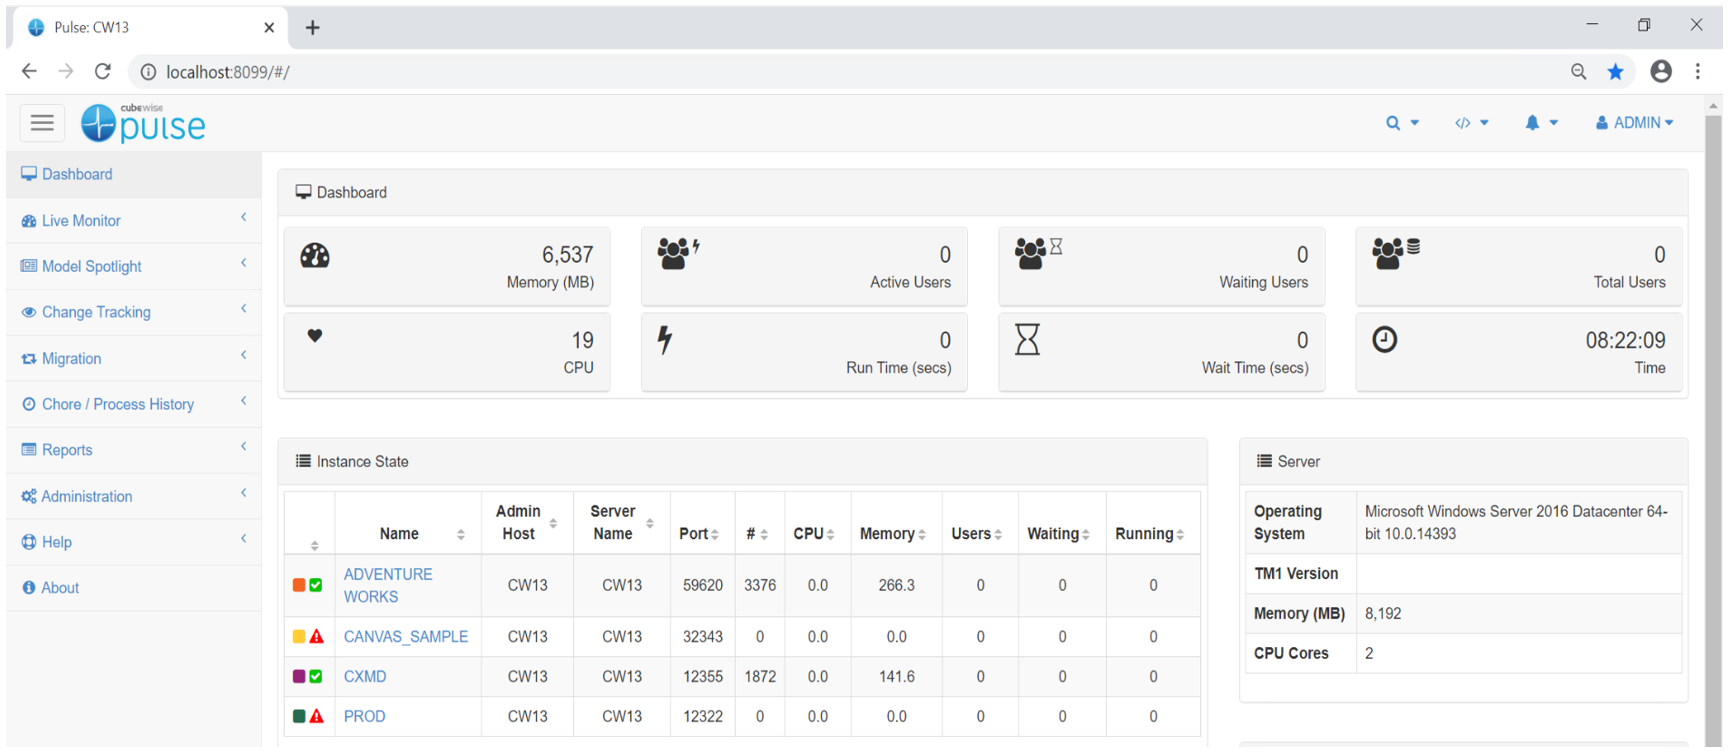Image resolution: width=1729 pixels, height=755 pixels.
Task: Open the ADMIN user dropdown
Action: 1634,123
